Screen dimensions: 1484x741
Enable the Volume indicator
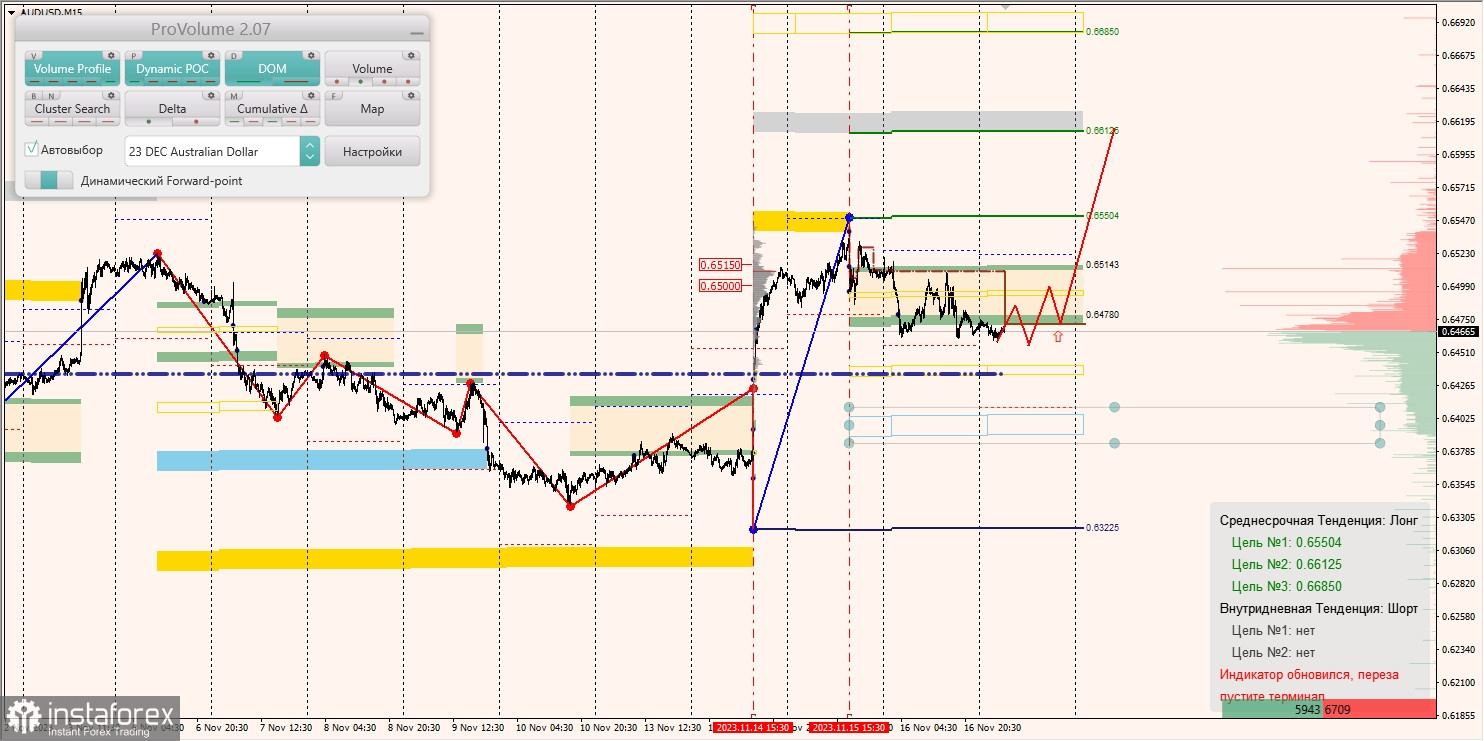(x=372, y=69)
